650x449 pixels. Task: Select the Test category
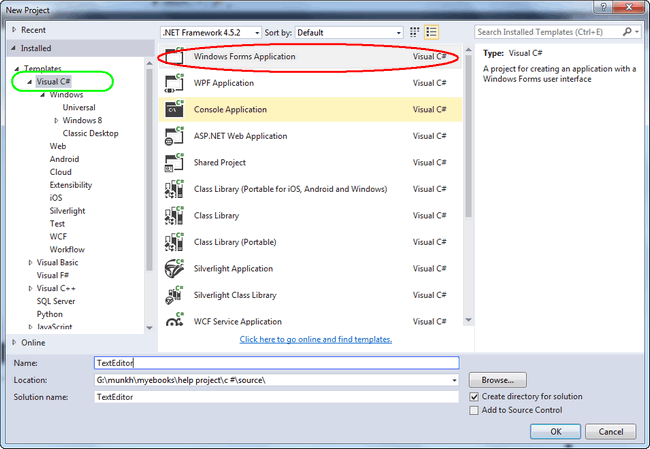[57, 223]
